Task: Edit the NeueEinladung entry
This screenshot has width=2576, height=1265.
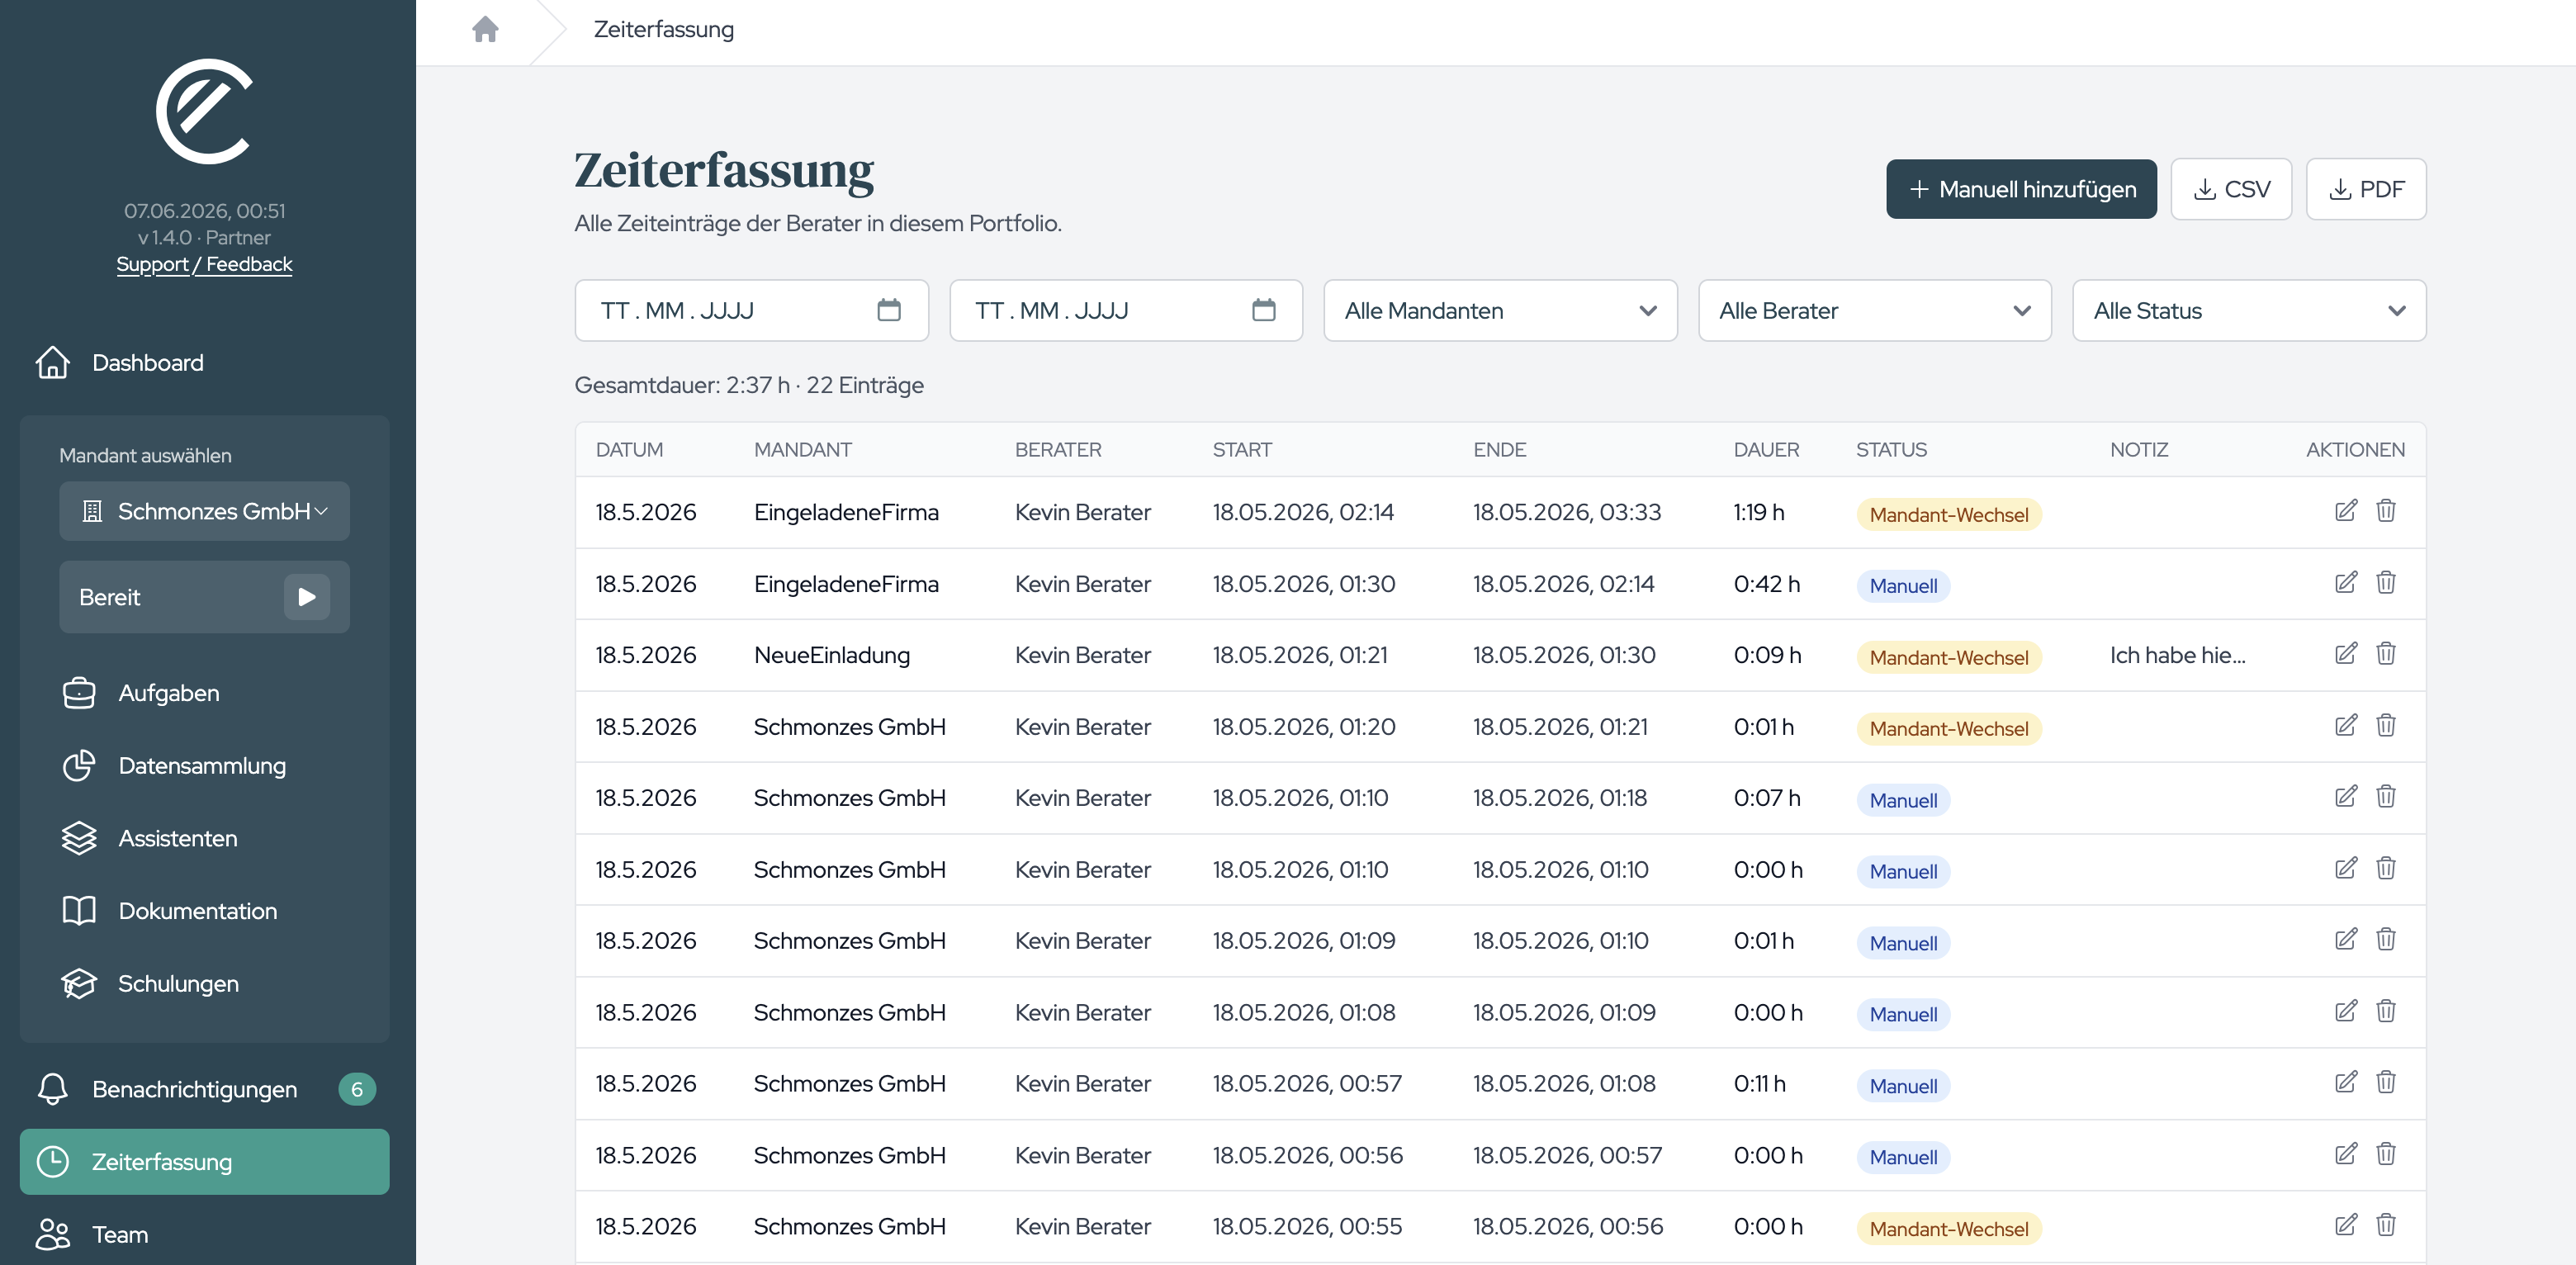Action: click(2346, 654)
